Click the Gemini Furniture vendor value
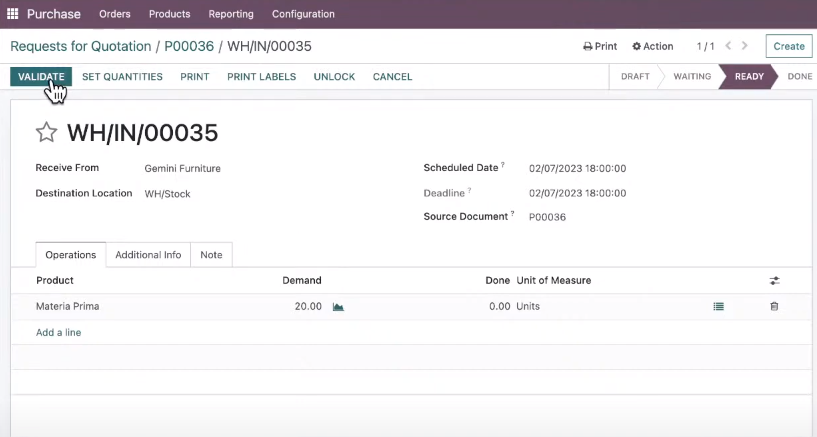The image size is (817, 437). [182, 168]
